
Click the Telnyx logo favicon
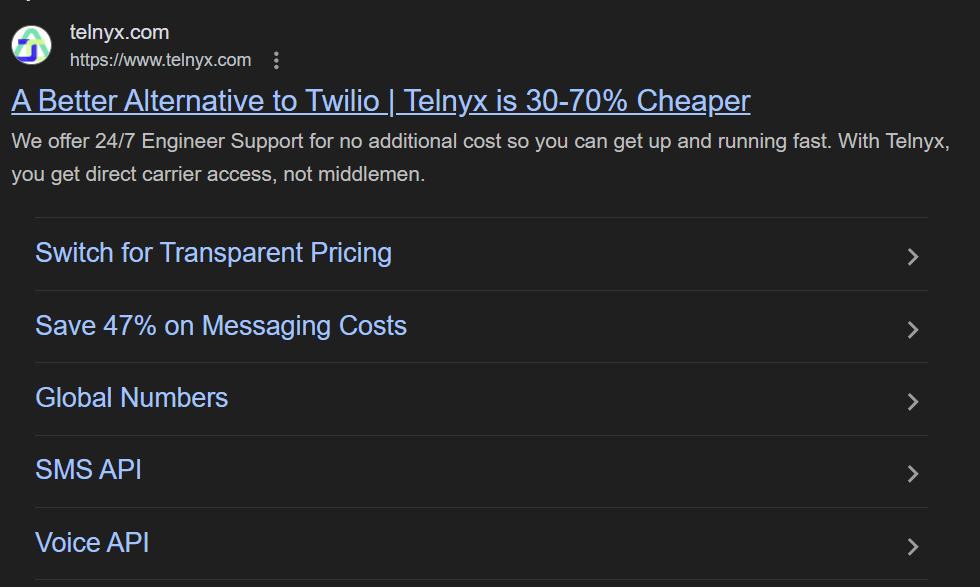click(31, 46)
